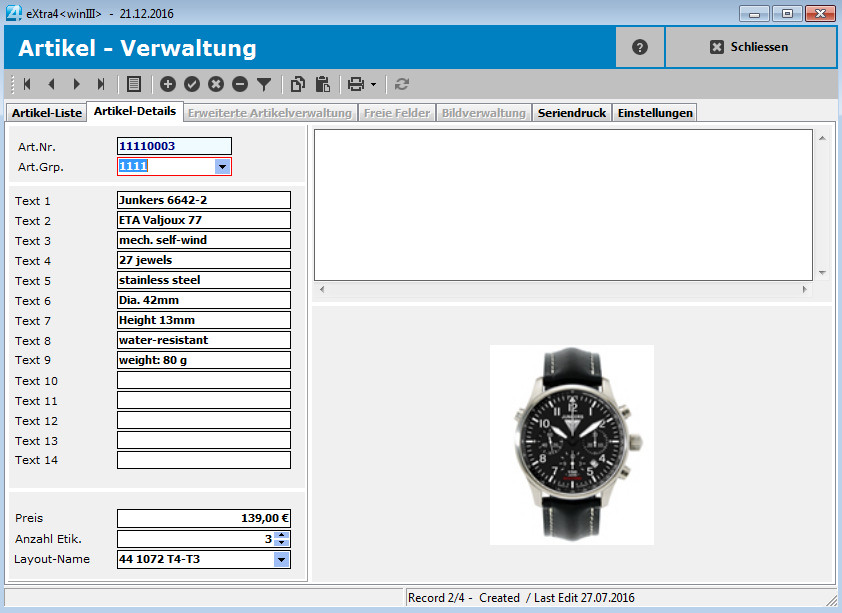Switch to the Artikel-Liste tab
Image resolution: width=842 pixels, height=613 pixels.
tap(46, 112)
